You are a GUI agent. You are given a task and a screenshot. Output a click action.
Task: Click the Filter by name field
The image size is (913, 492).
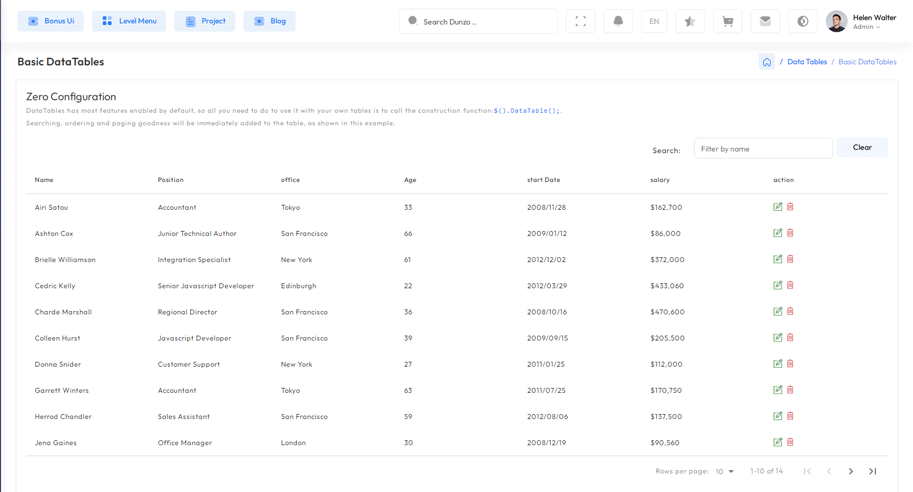coord(763,149)
